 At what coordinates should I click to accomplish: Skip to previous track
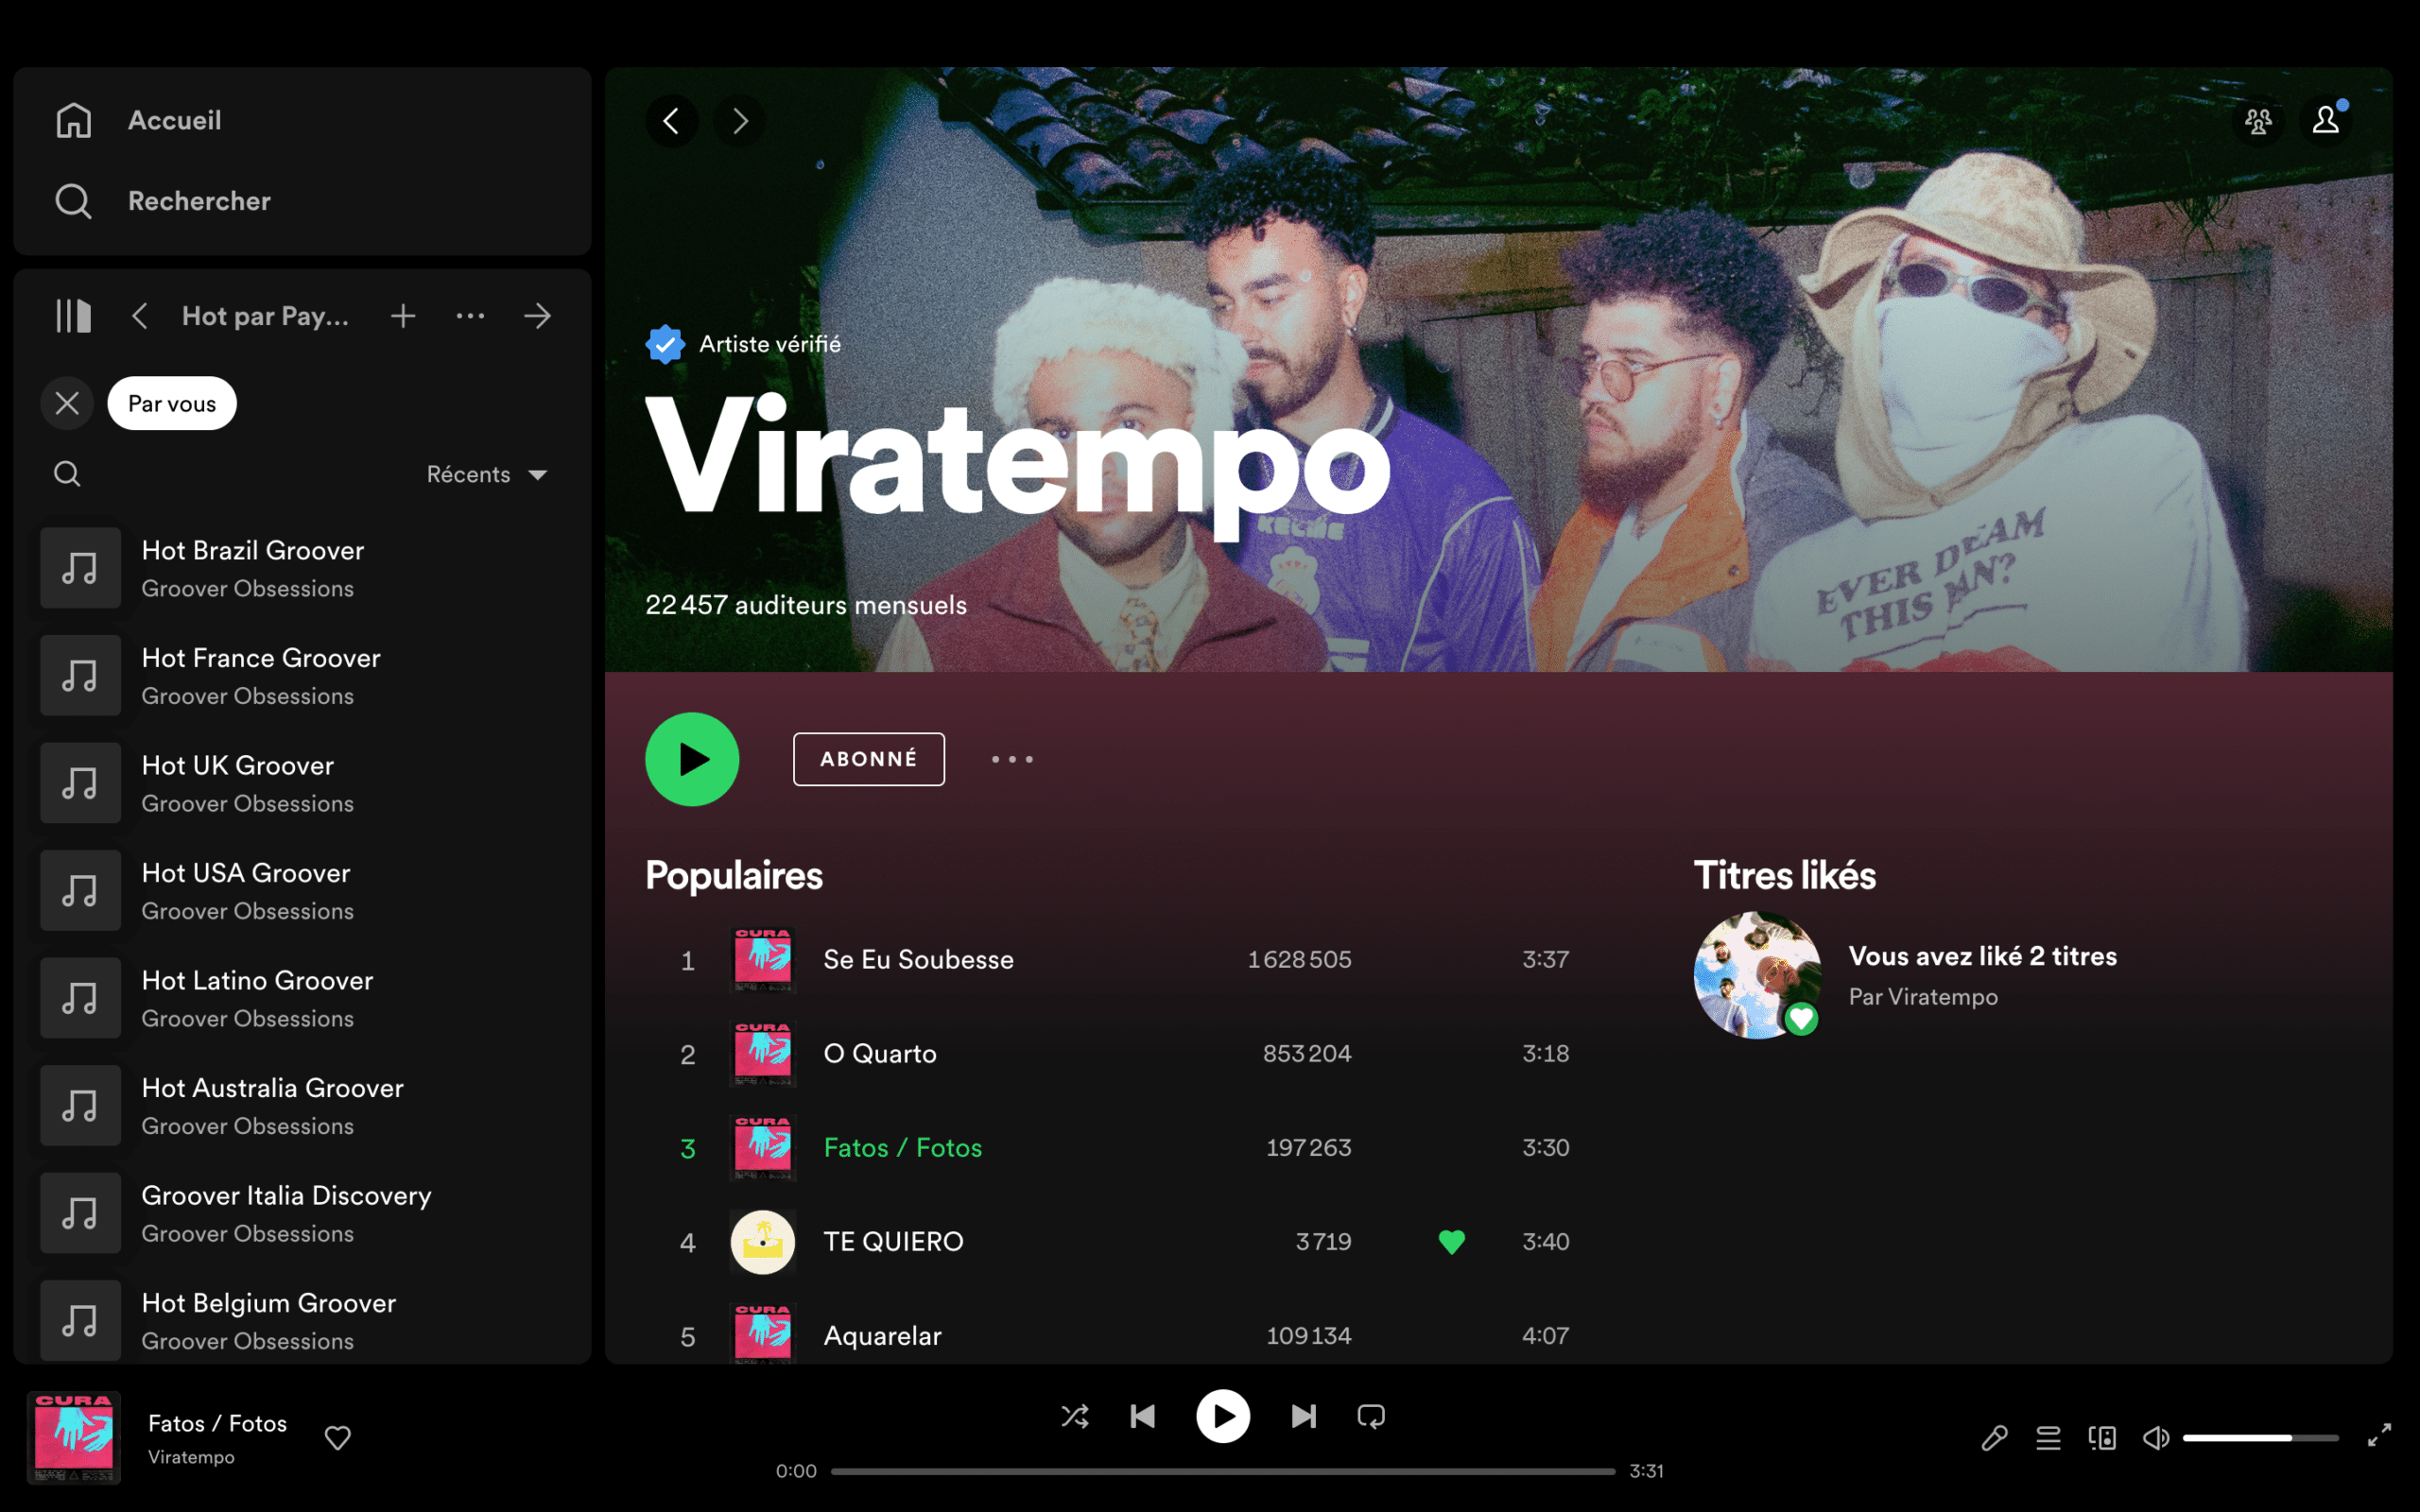1143,1416
